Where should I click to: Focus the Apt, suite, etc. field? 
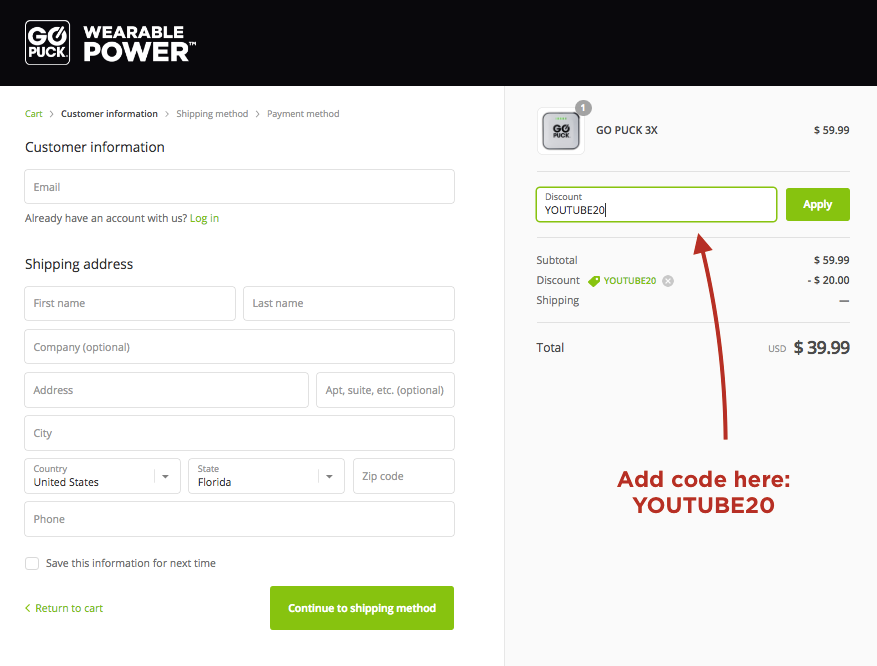point(385,390)
